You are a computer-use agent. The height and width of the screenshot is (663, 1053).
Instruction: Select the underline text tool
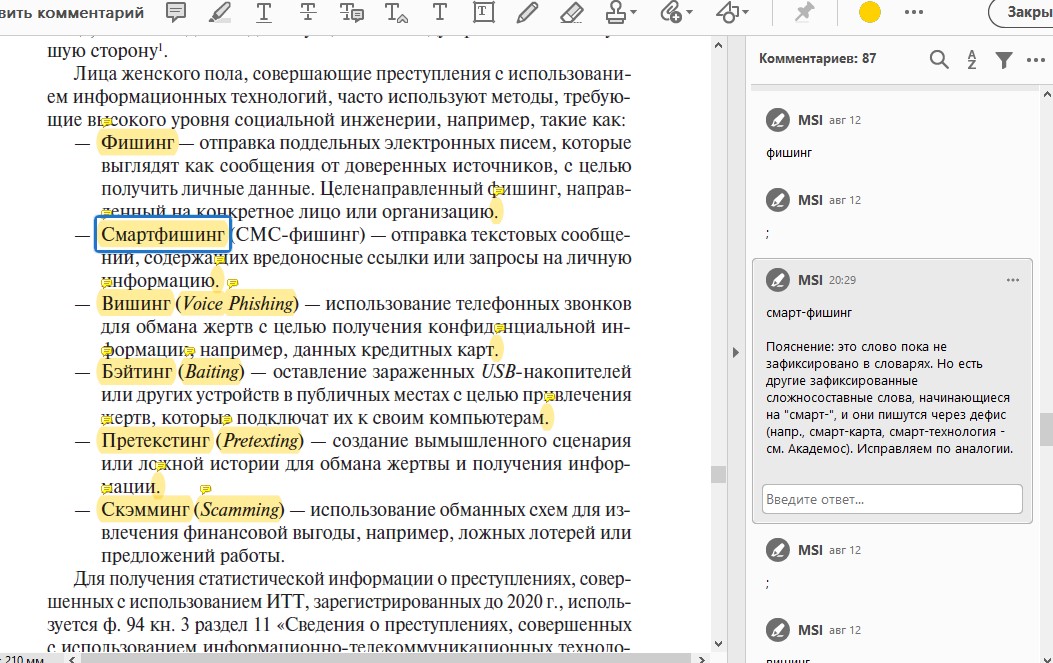264,12
